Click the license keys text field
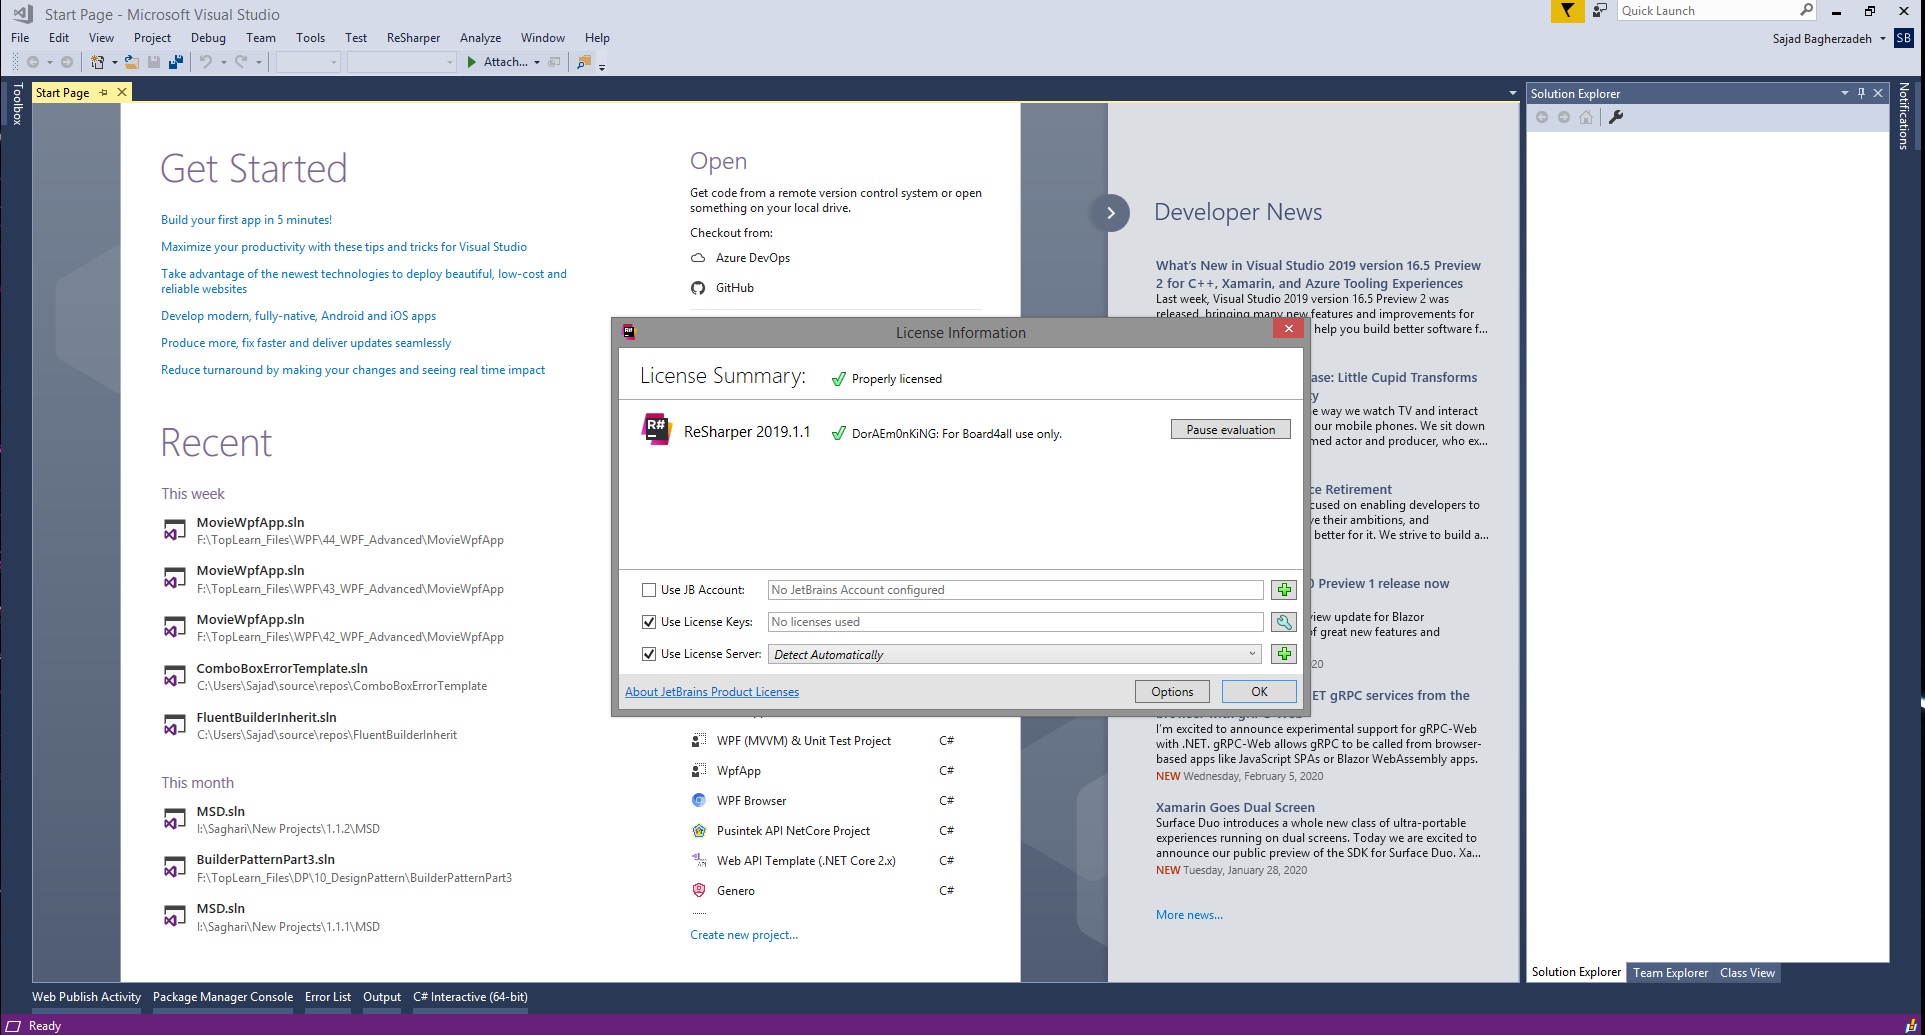This screenshot has width=1925, height=1035. [x=1015, y=622]
